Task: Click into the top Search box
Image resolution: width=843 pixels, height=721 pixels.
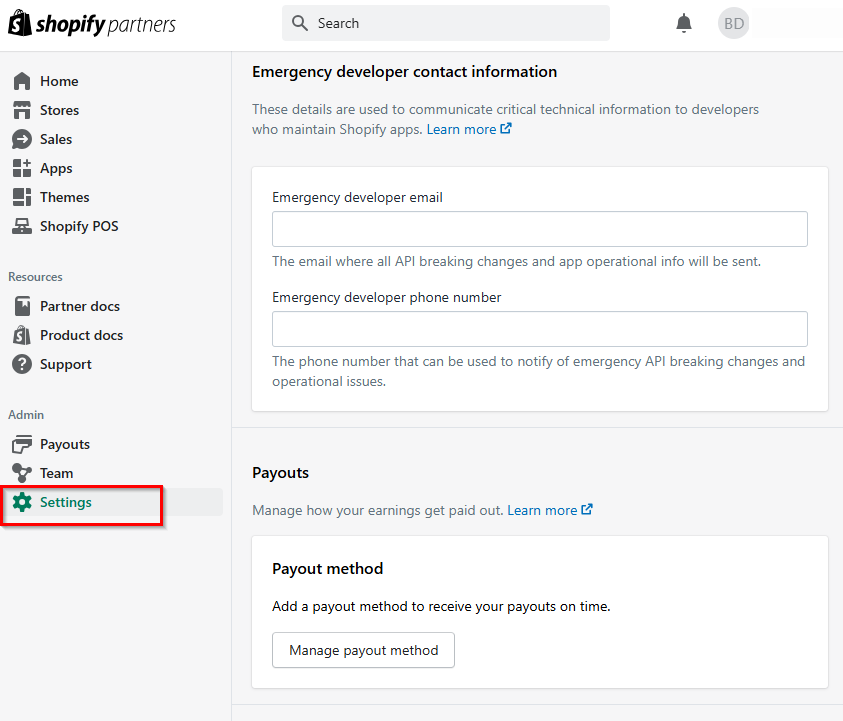Action: pyautogui.click(x=445, y=23)
